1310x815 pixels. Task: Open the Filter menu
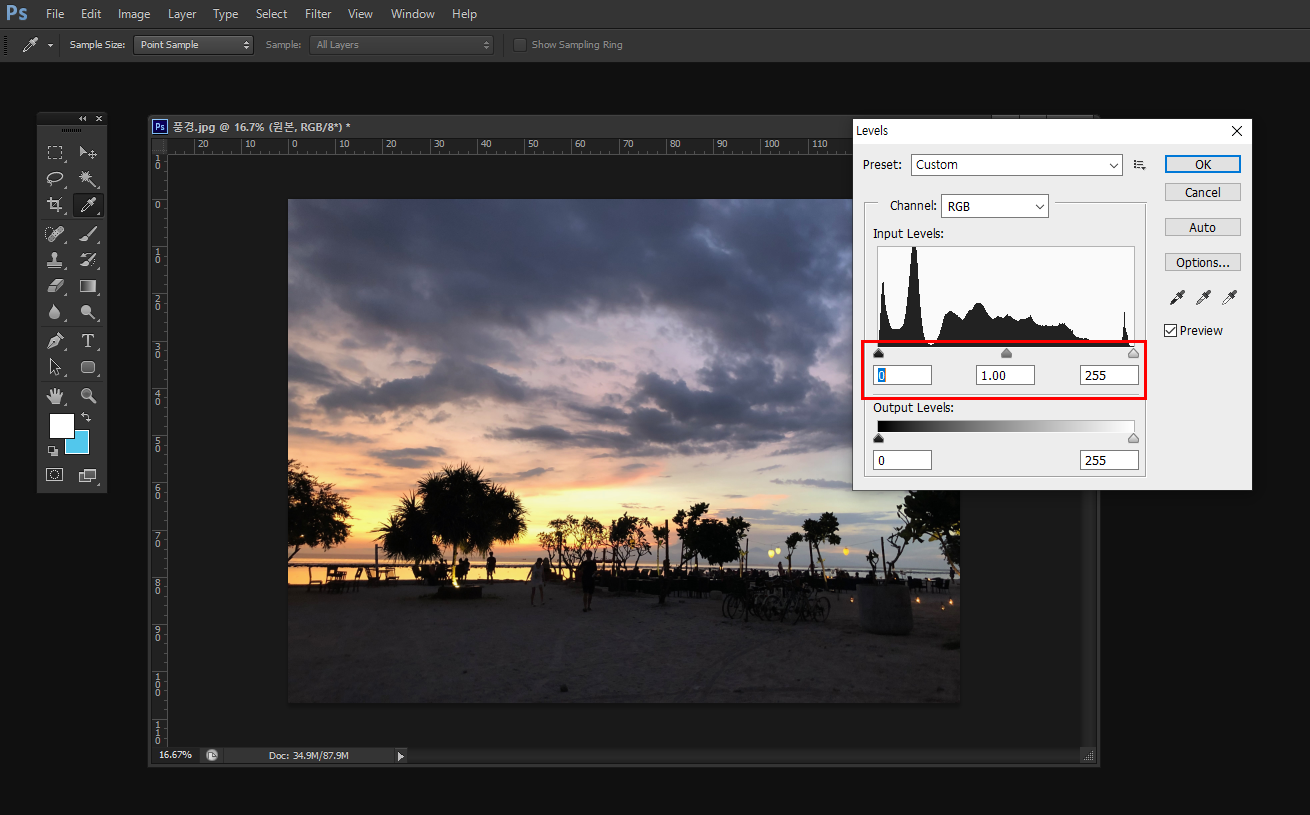[x=318, y=14]
